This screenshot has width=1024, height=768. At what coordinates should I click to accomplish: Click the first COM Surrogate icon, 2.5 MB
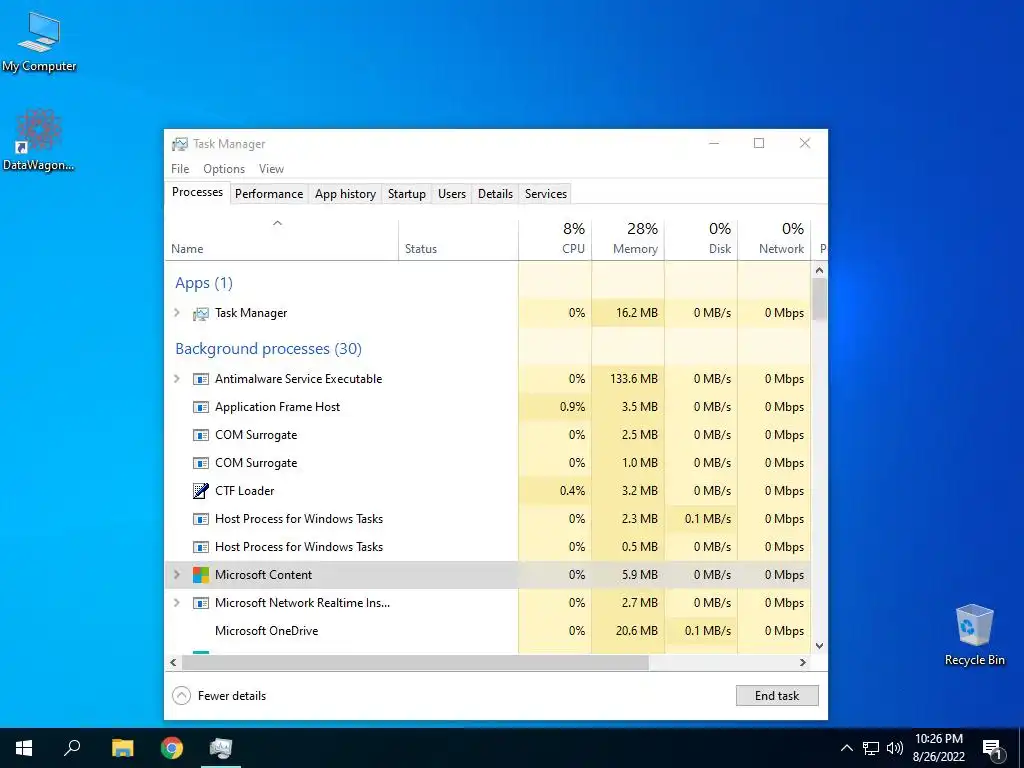tap(200, 435)
